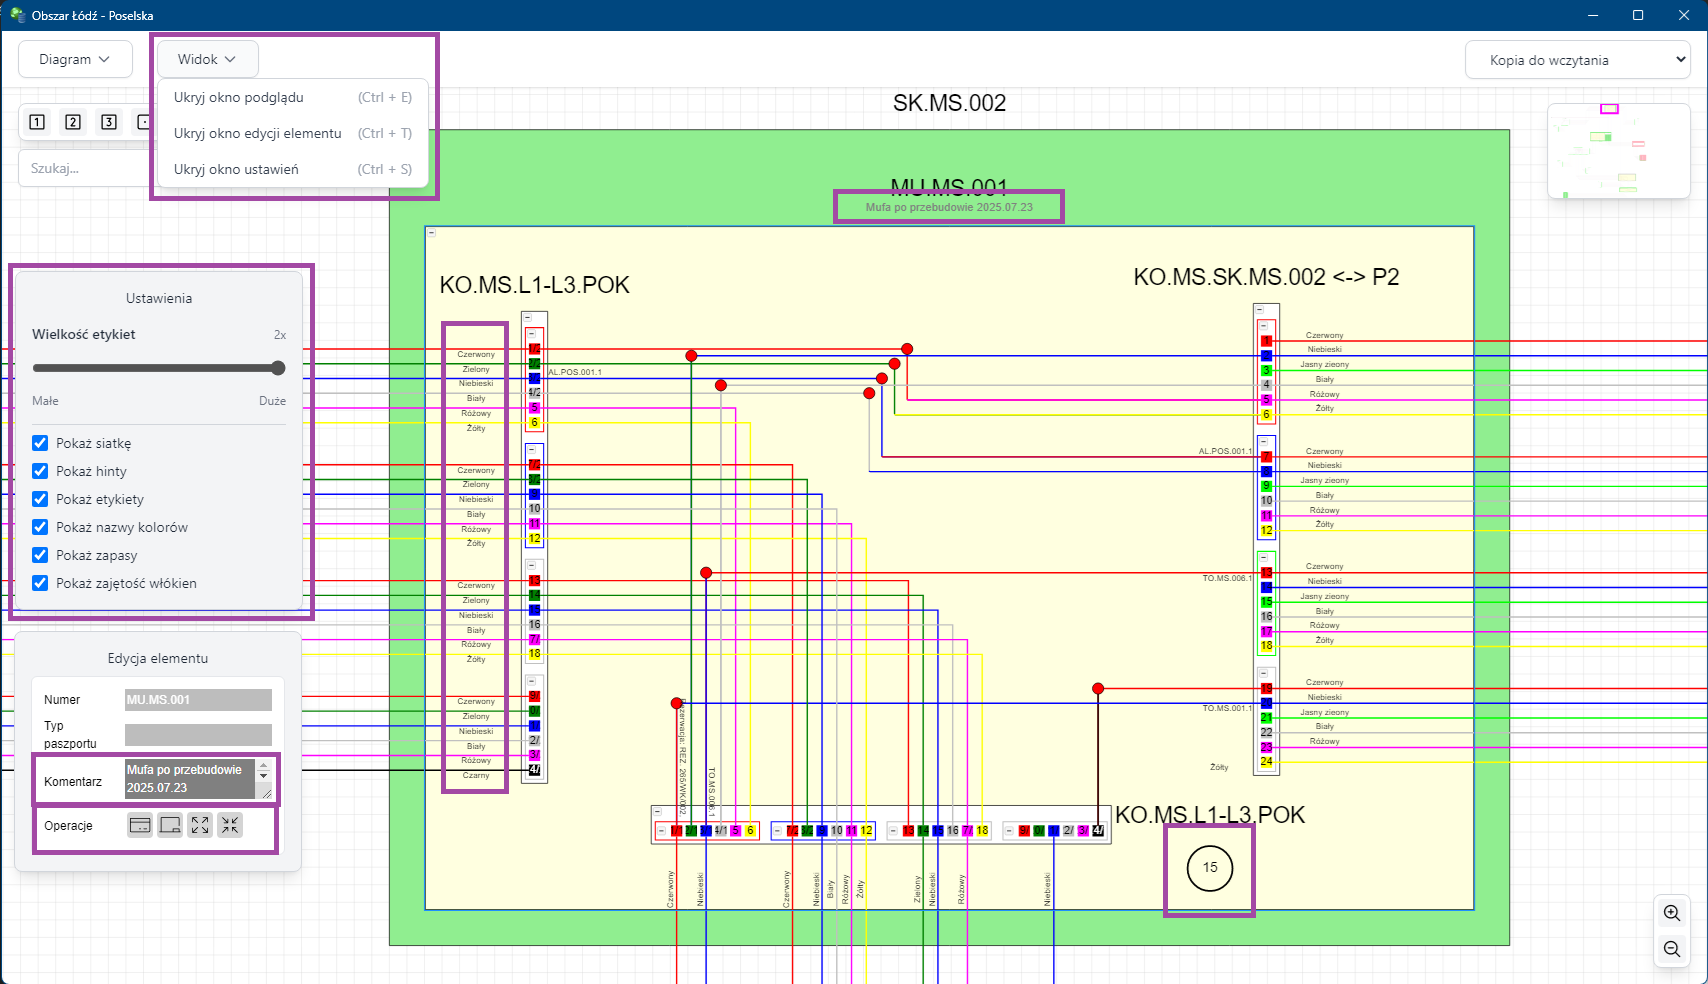This screenshot has height=984, width=1708.
Task: Click the circled 15 reserve marker
Action: (1210, 868)
